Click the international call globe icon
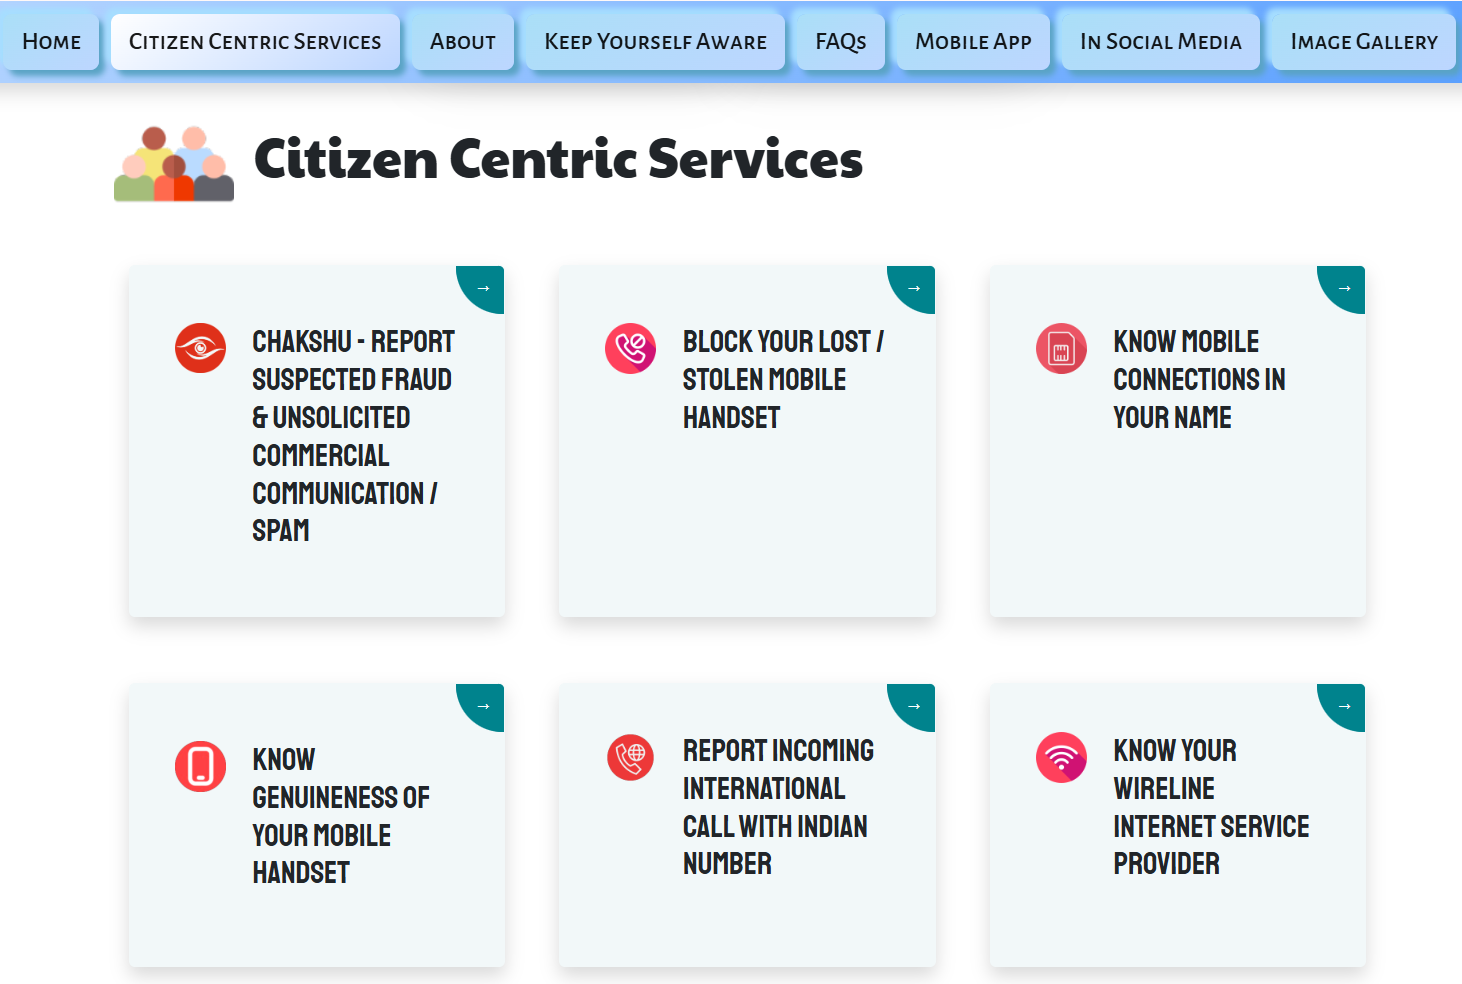The image size is (1462, 984). point(630,757)
